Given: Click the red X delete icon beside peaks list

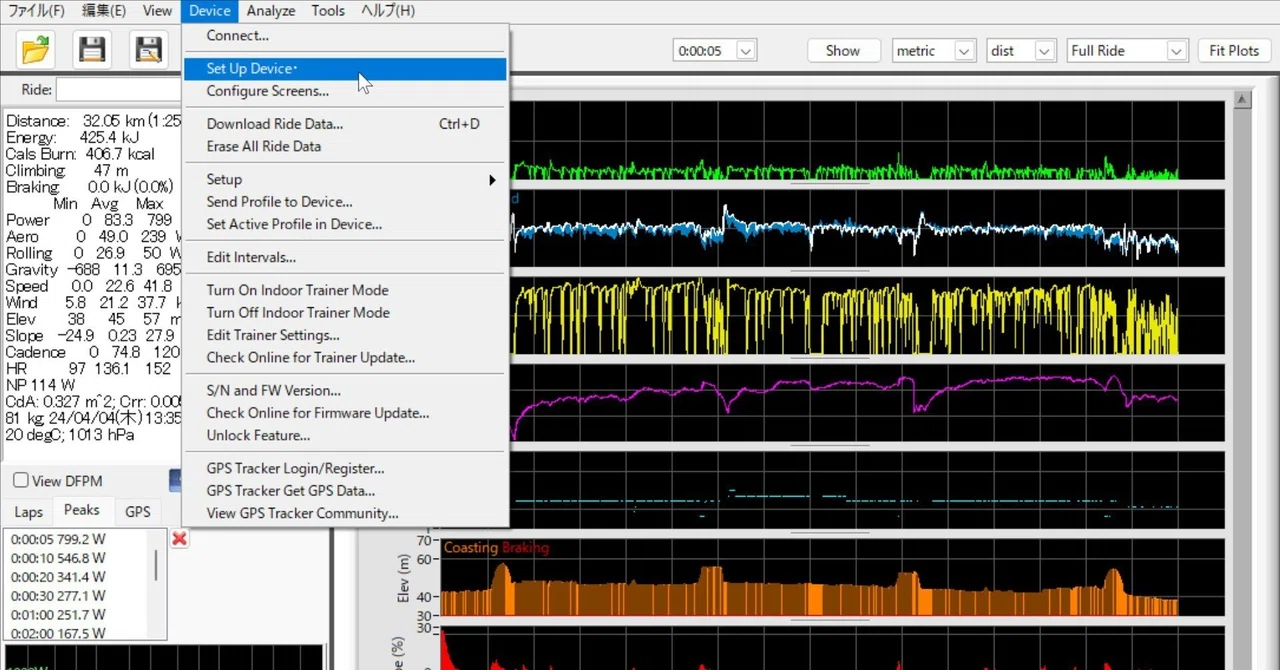Looking at the screenshot, I should coord(179,539).
